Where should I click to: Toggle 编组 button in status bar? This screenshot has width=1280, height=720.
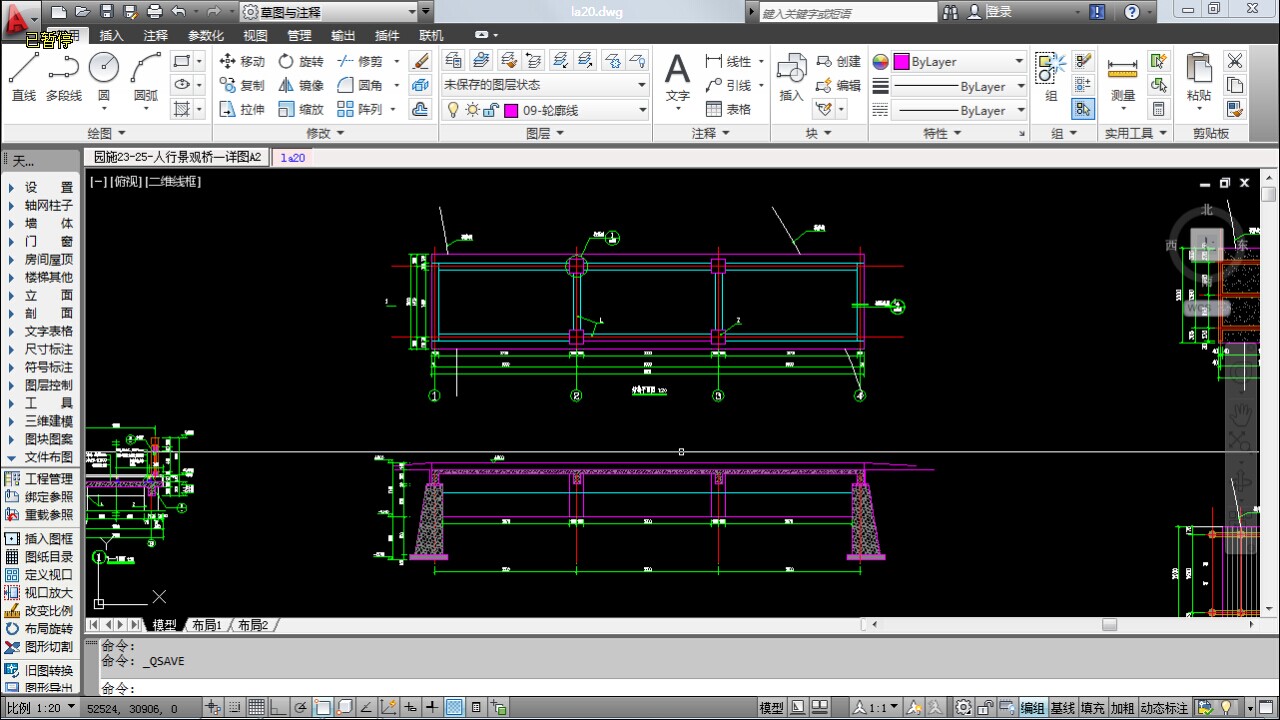click(1033, 708)
